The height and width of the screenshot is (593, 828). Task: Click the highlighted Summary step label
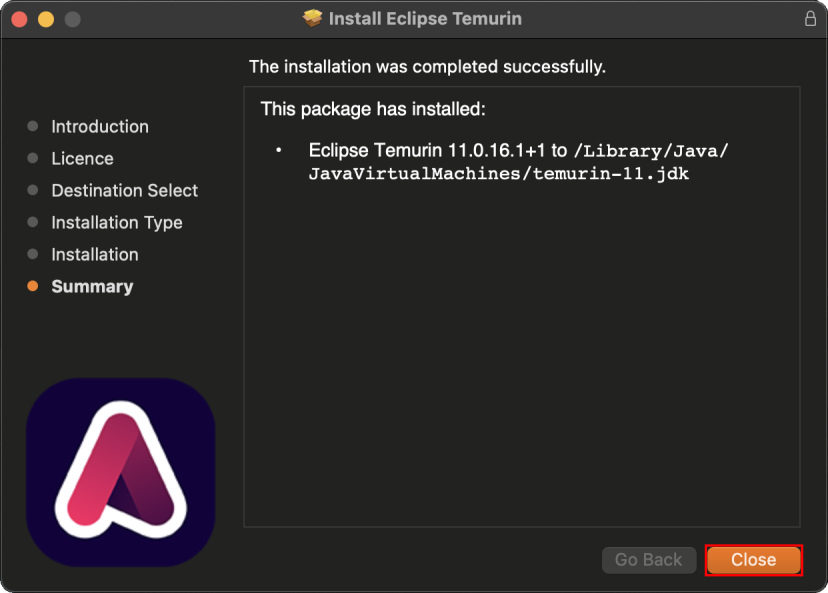click(x=92, y=286)
